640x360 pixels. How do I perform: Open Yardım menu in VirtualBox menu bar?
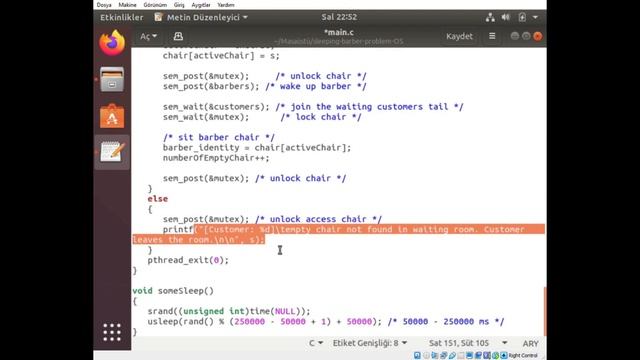click(x=226, y=5)
